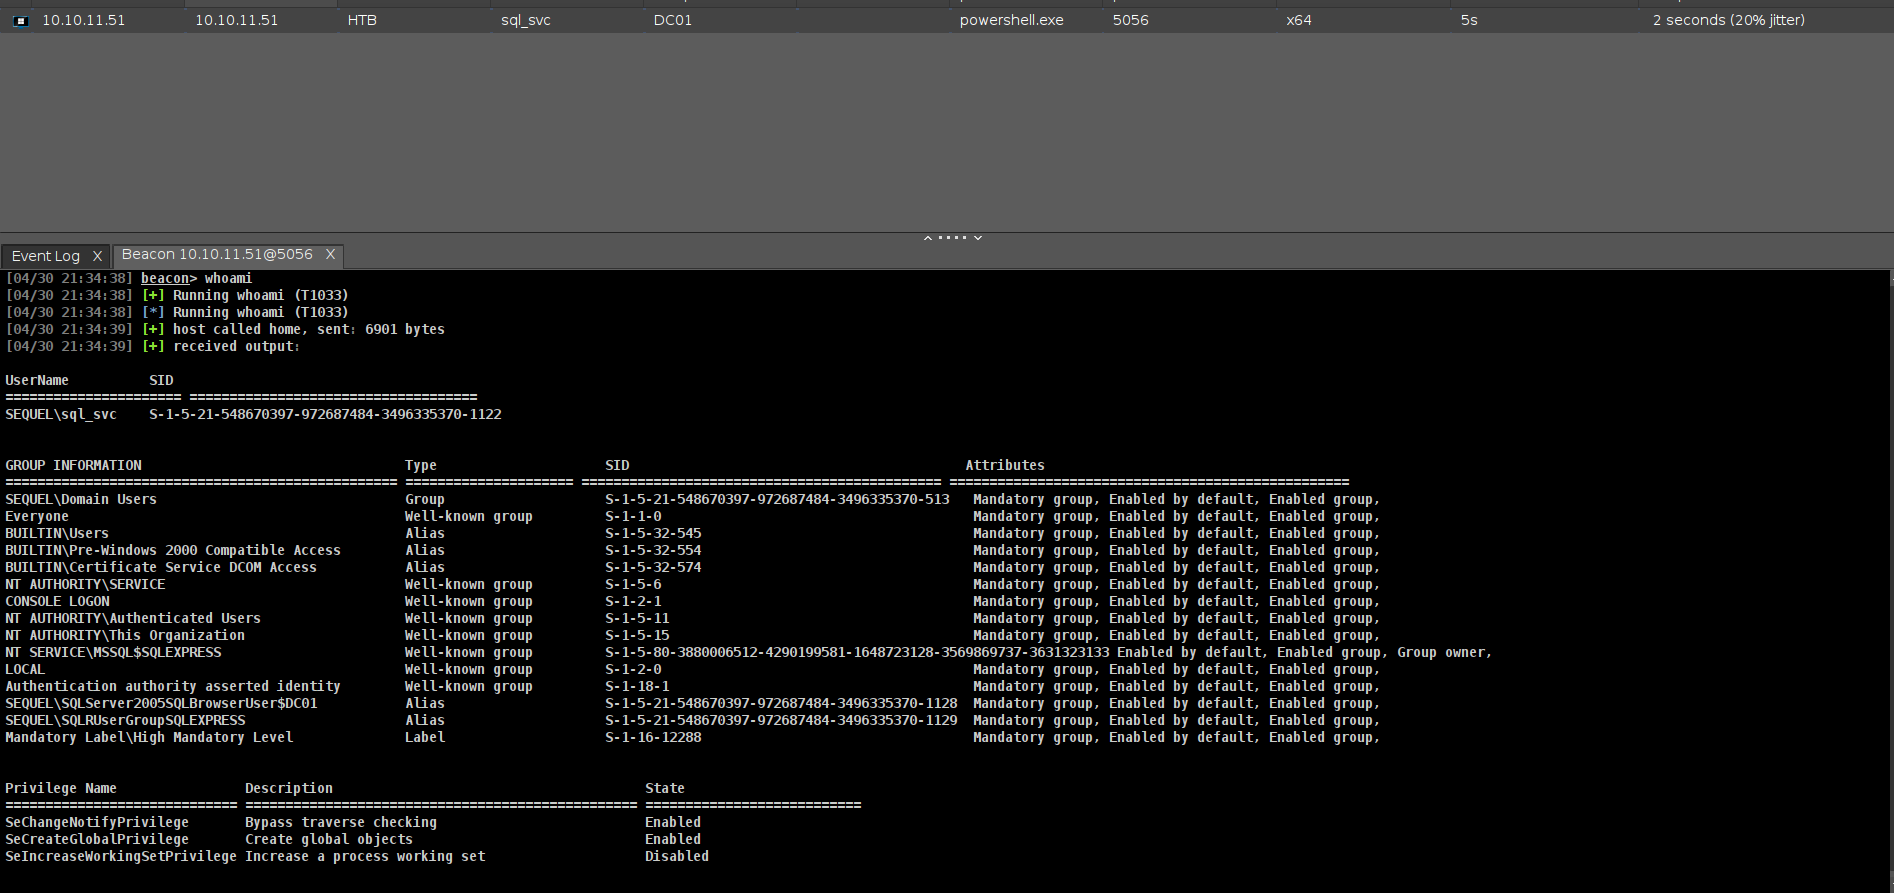Click the powershell.exe process cell

tap(1012, 20)
